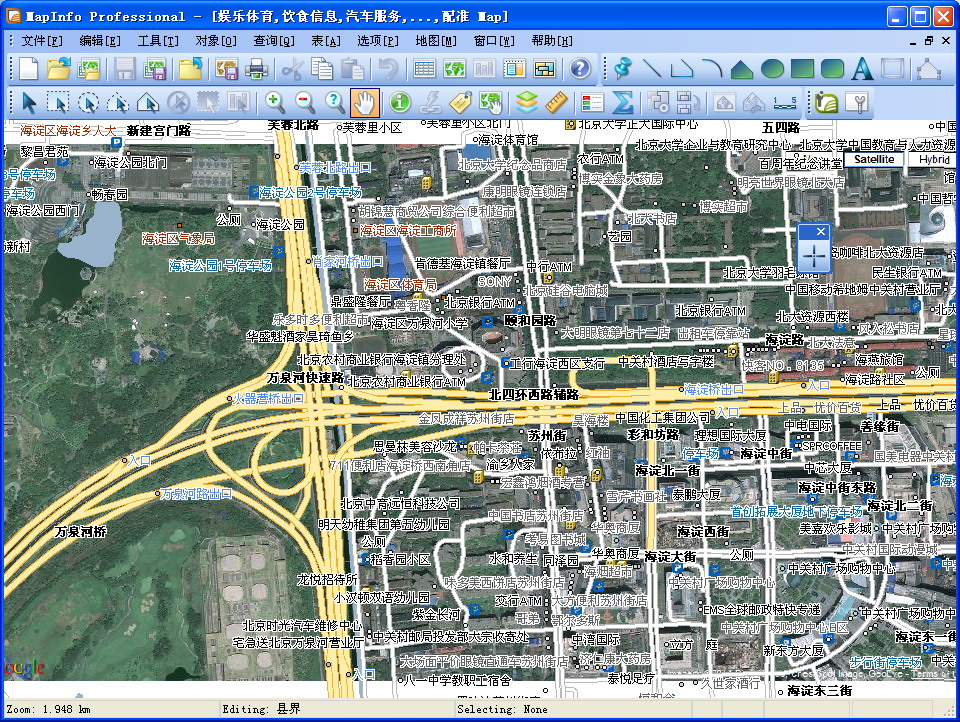The width and height of the screenshot is (960, 722).
Task: Open the 窗口[W] menu
Action: click(x=494, y=41)
